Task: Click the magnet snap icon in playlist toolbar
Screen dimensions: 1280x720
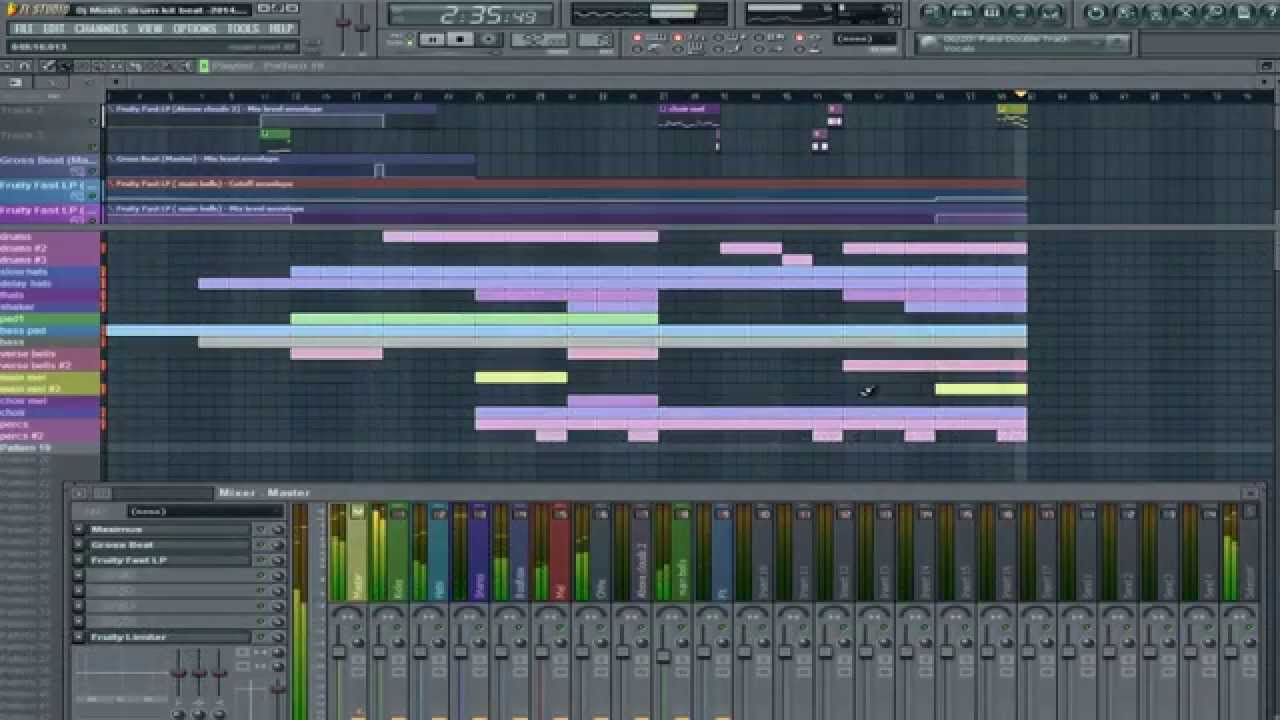Action: 25,66
